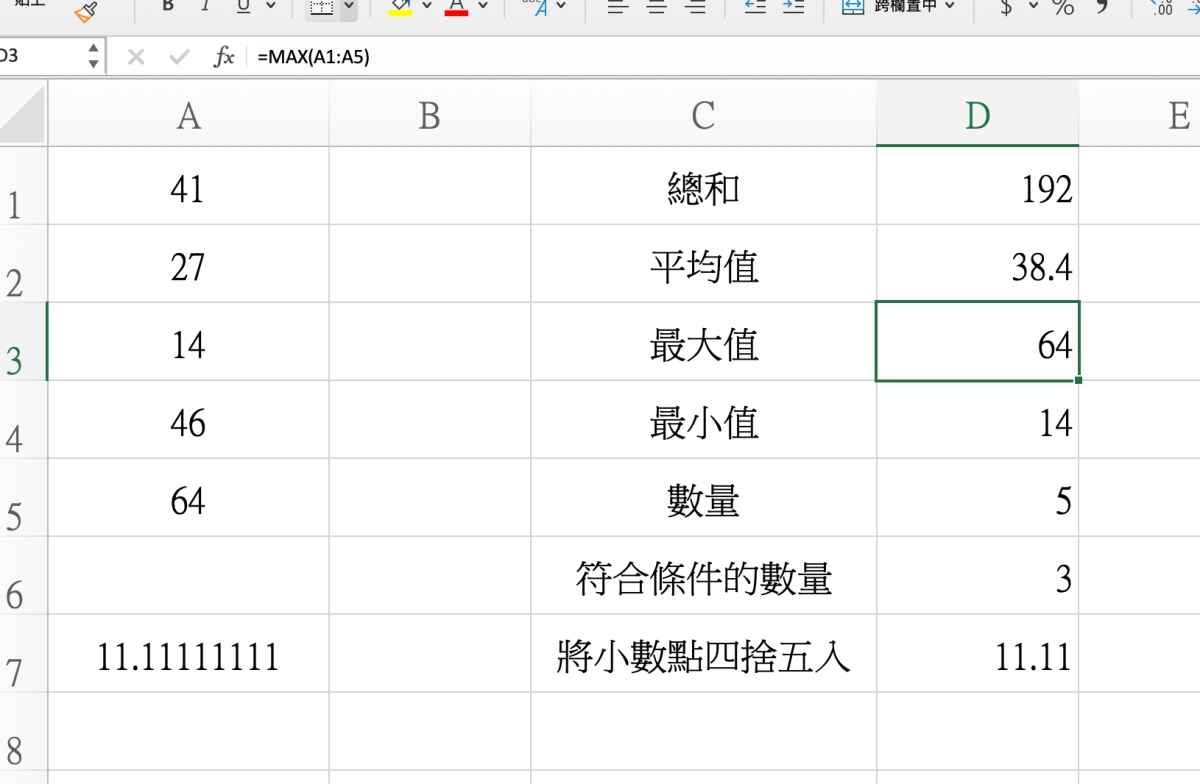Click the fill handle of cell D3
1200x784 pixels.
point(1079,381)
